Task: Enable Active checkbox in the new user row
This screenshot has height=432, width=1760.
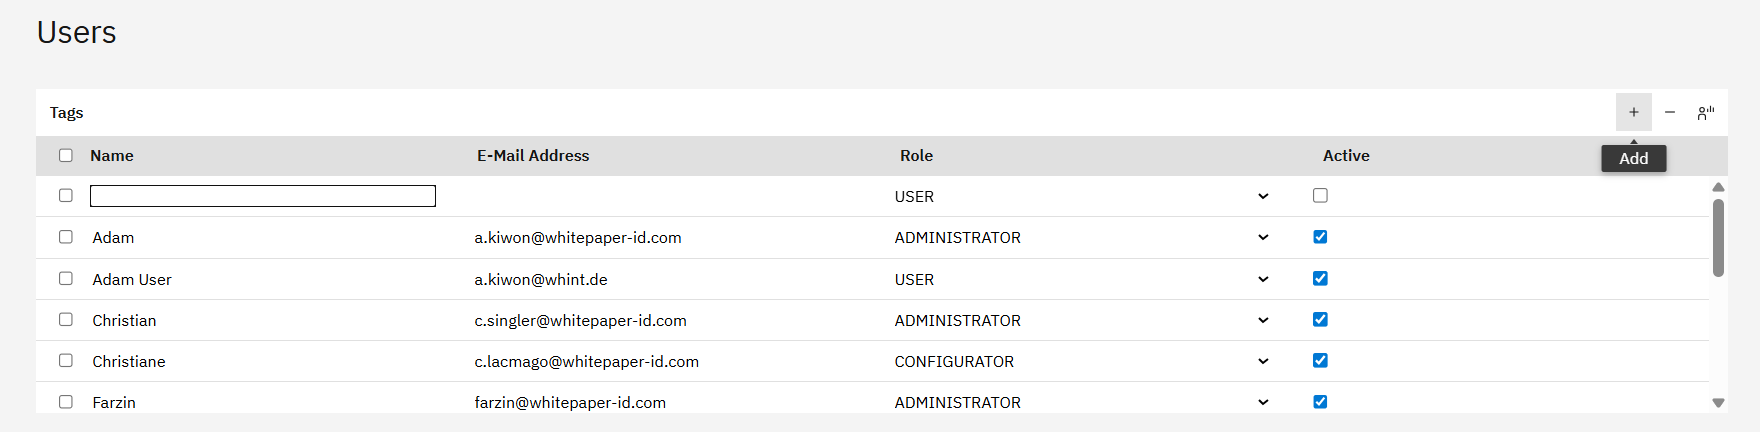Action: coord(1320,196)
